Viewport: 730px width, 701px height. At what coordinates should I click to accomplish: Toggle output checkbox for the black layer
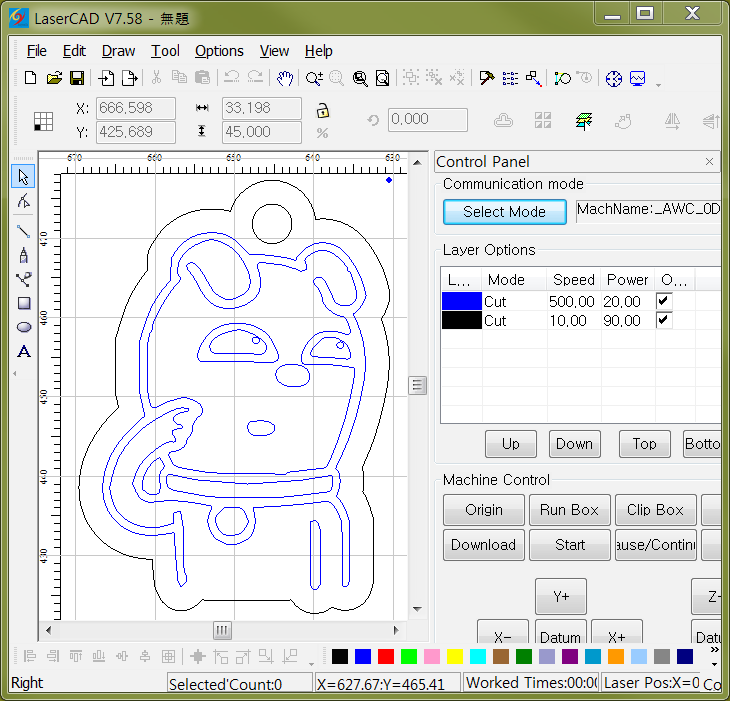point(663,320)
